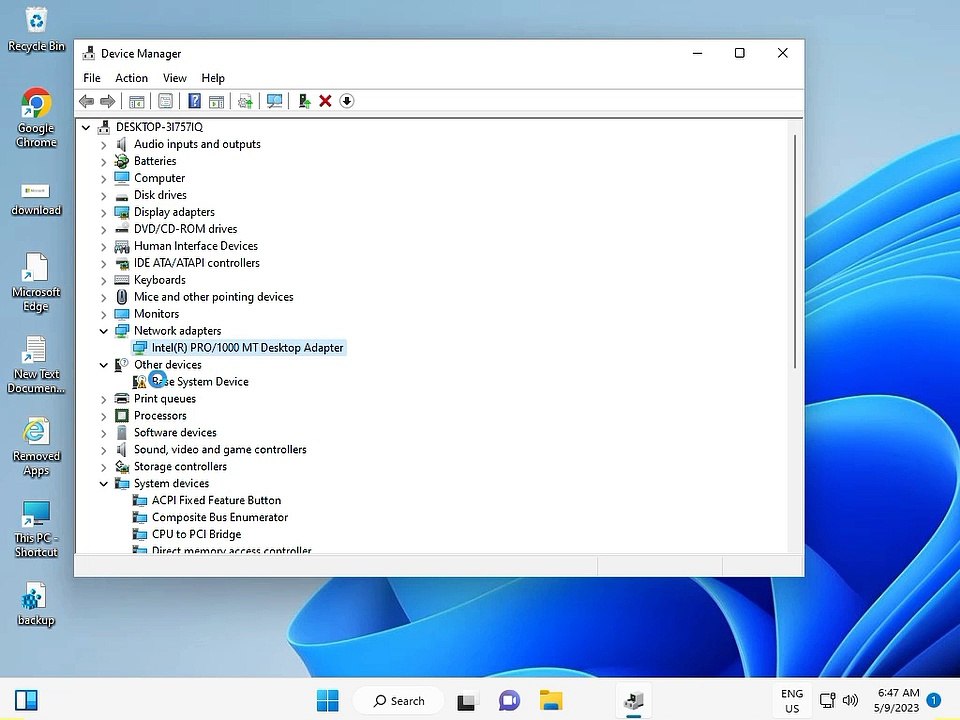Viewport: 960px width, 720px height.
Task: Select the Software devices category
Action: [175, 432]
